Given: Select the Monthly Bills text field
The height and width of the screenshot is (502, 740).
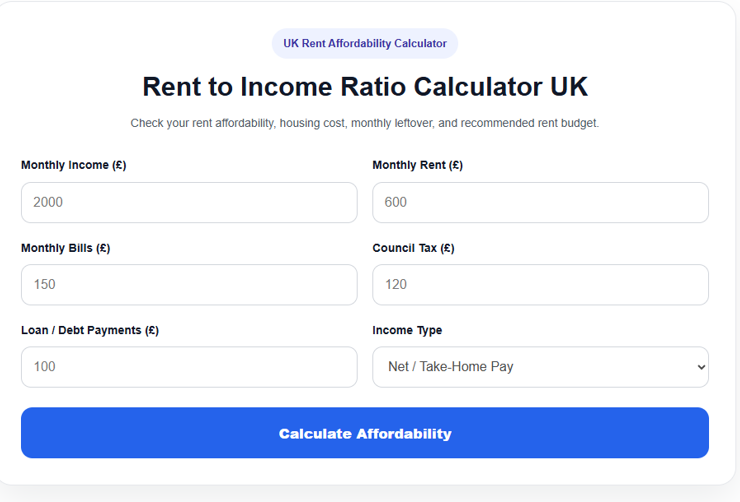Looking at the screenshot, I should 189,284.
